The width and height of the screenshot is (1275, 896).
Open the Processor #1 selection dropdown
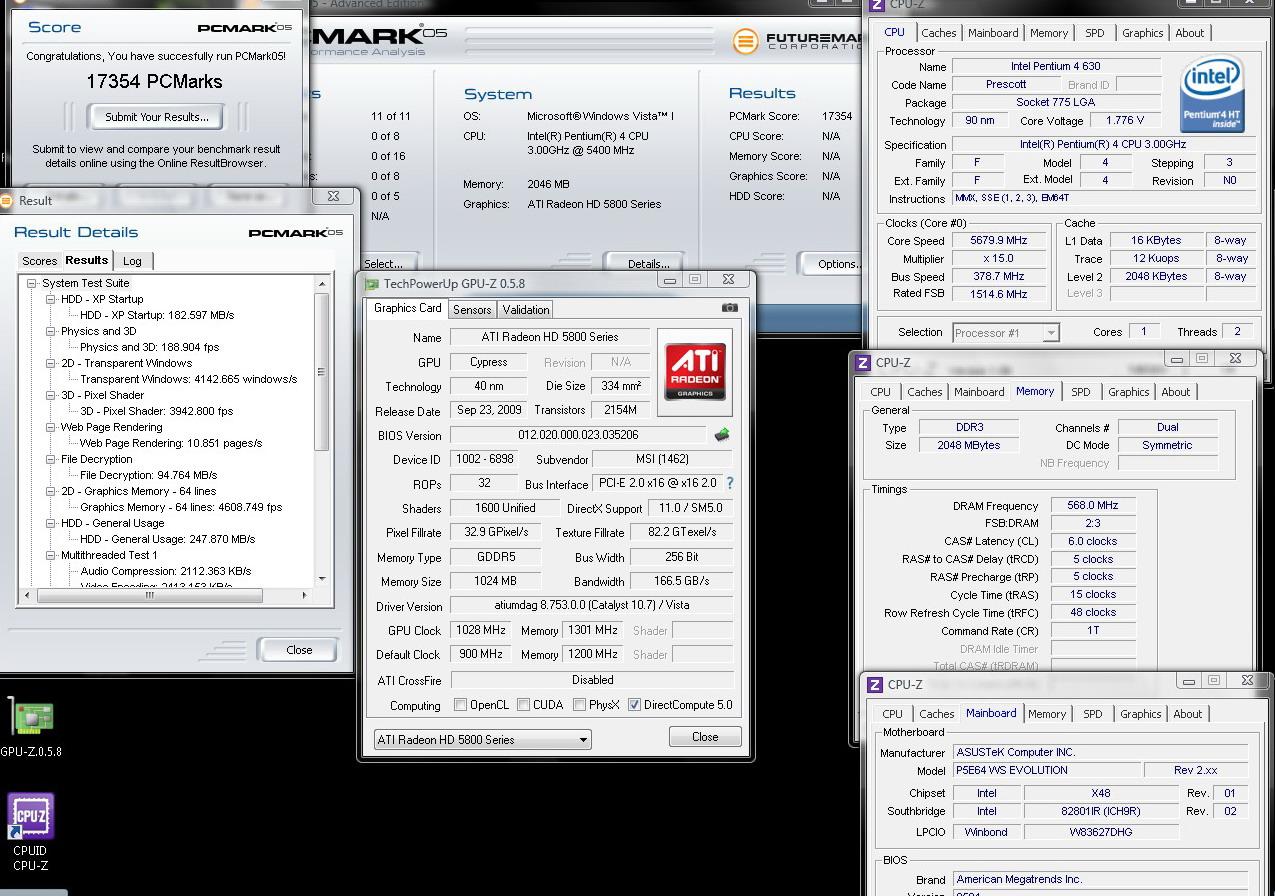coord(1005,333)
